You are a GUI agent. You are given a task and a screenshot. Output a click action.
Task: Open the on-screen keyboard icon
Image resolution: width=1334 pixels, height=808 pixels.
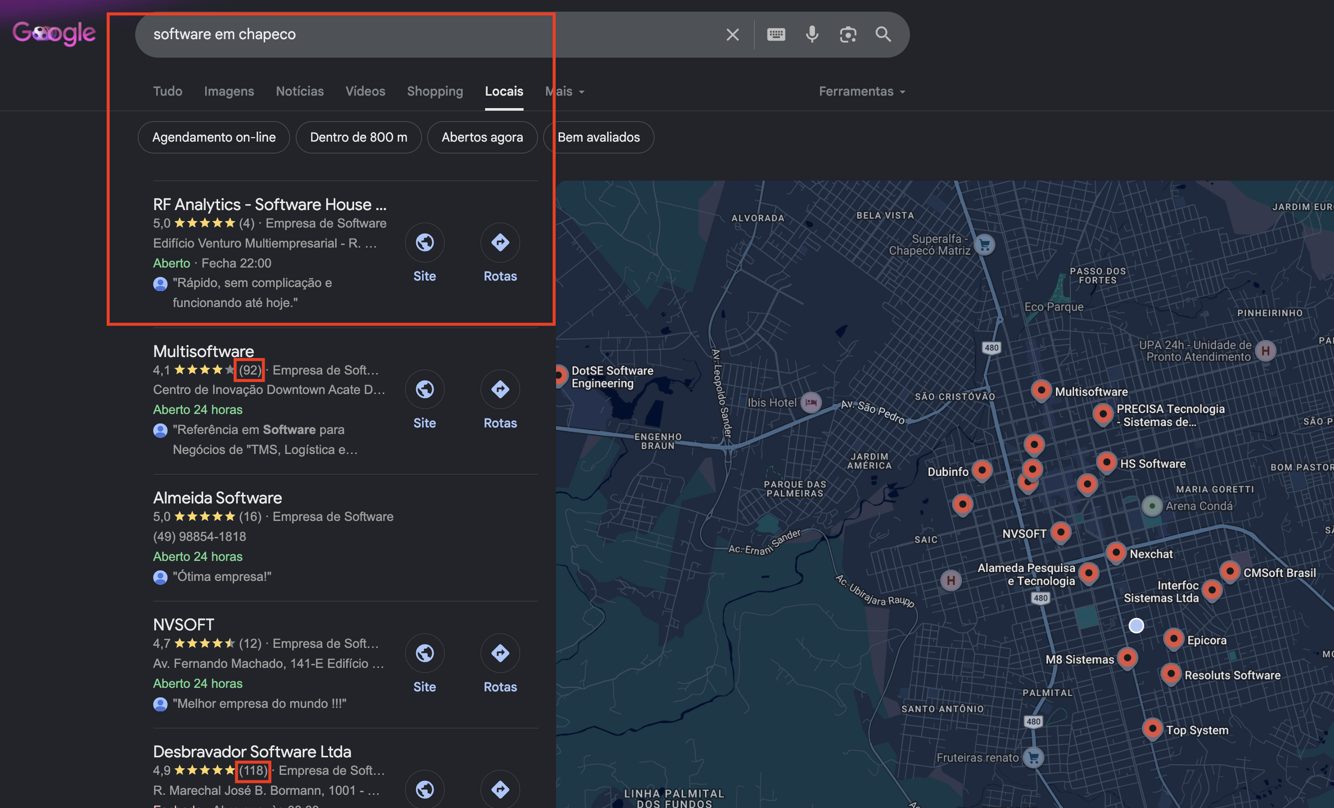pos(776,34)
